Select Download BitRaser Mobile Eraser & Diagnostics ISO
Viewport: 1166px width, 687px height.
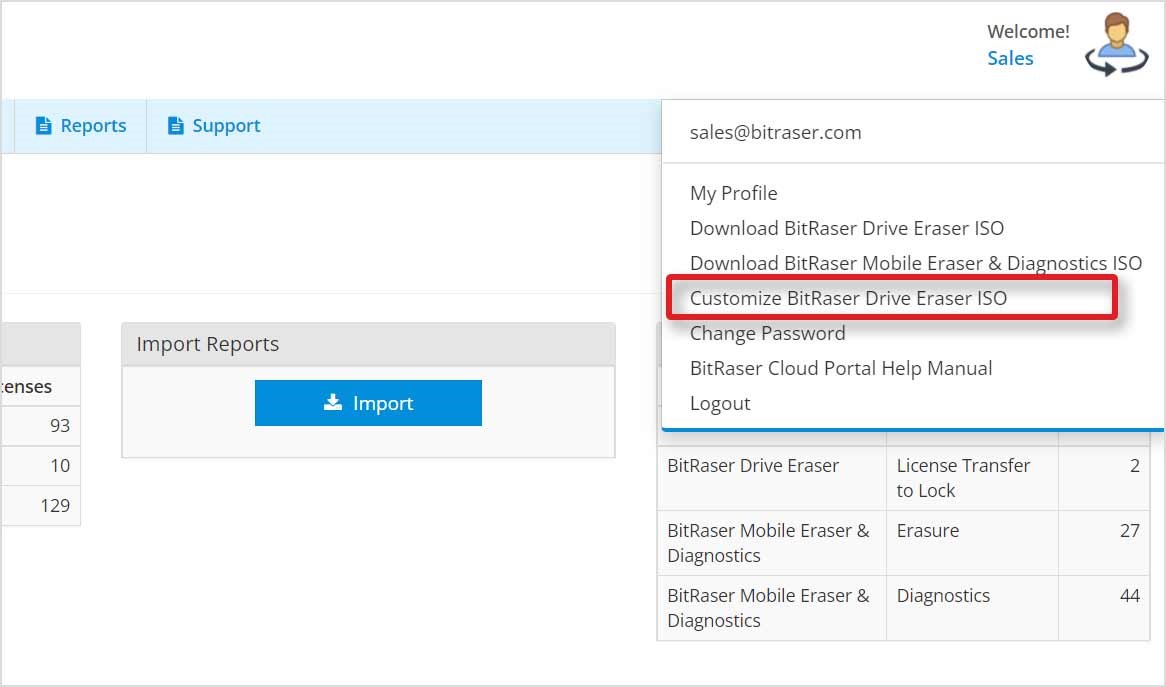915,263
